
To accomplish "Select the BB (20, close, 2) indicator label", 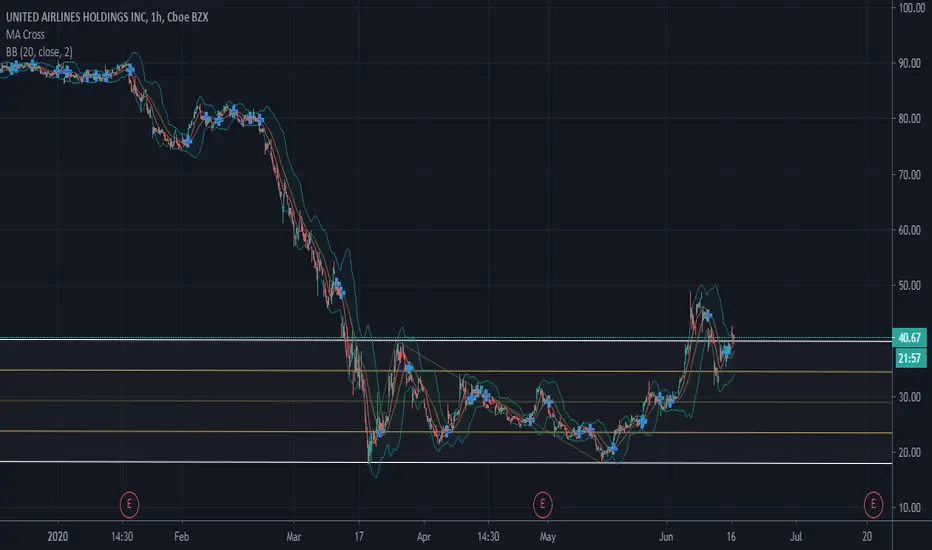I will point(39,52).
